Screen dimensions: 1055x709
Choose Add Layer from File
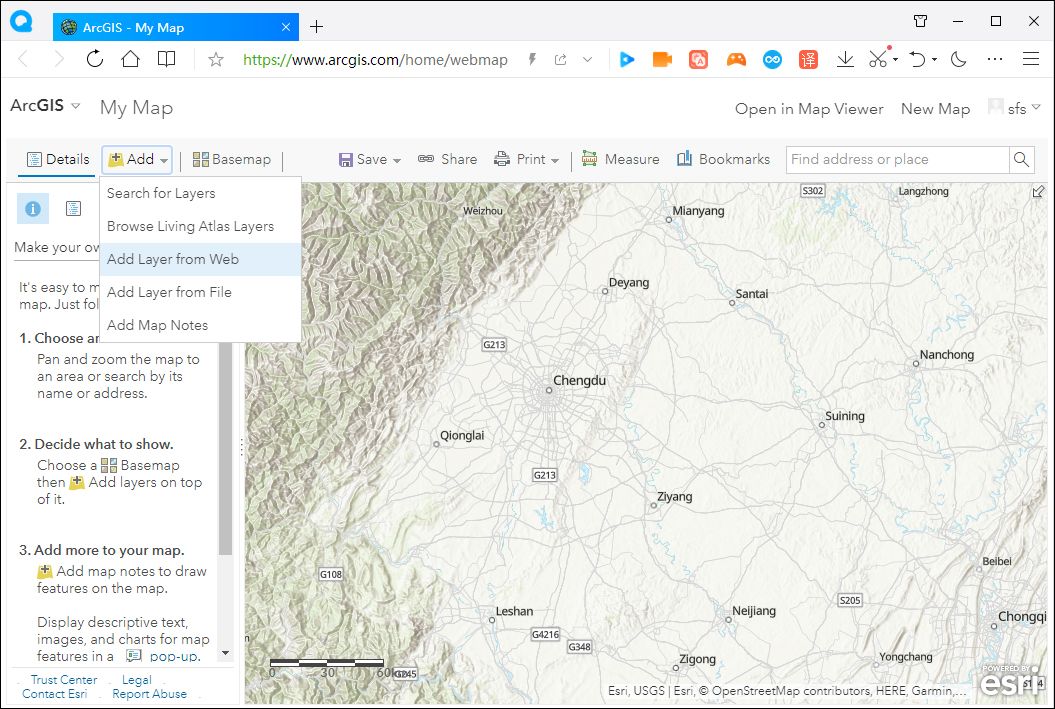(x=200, y=292)
